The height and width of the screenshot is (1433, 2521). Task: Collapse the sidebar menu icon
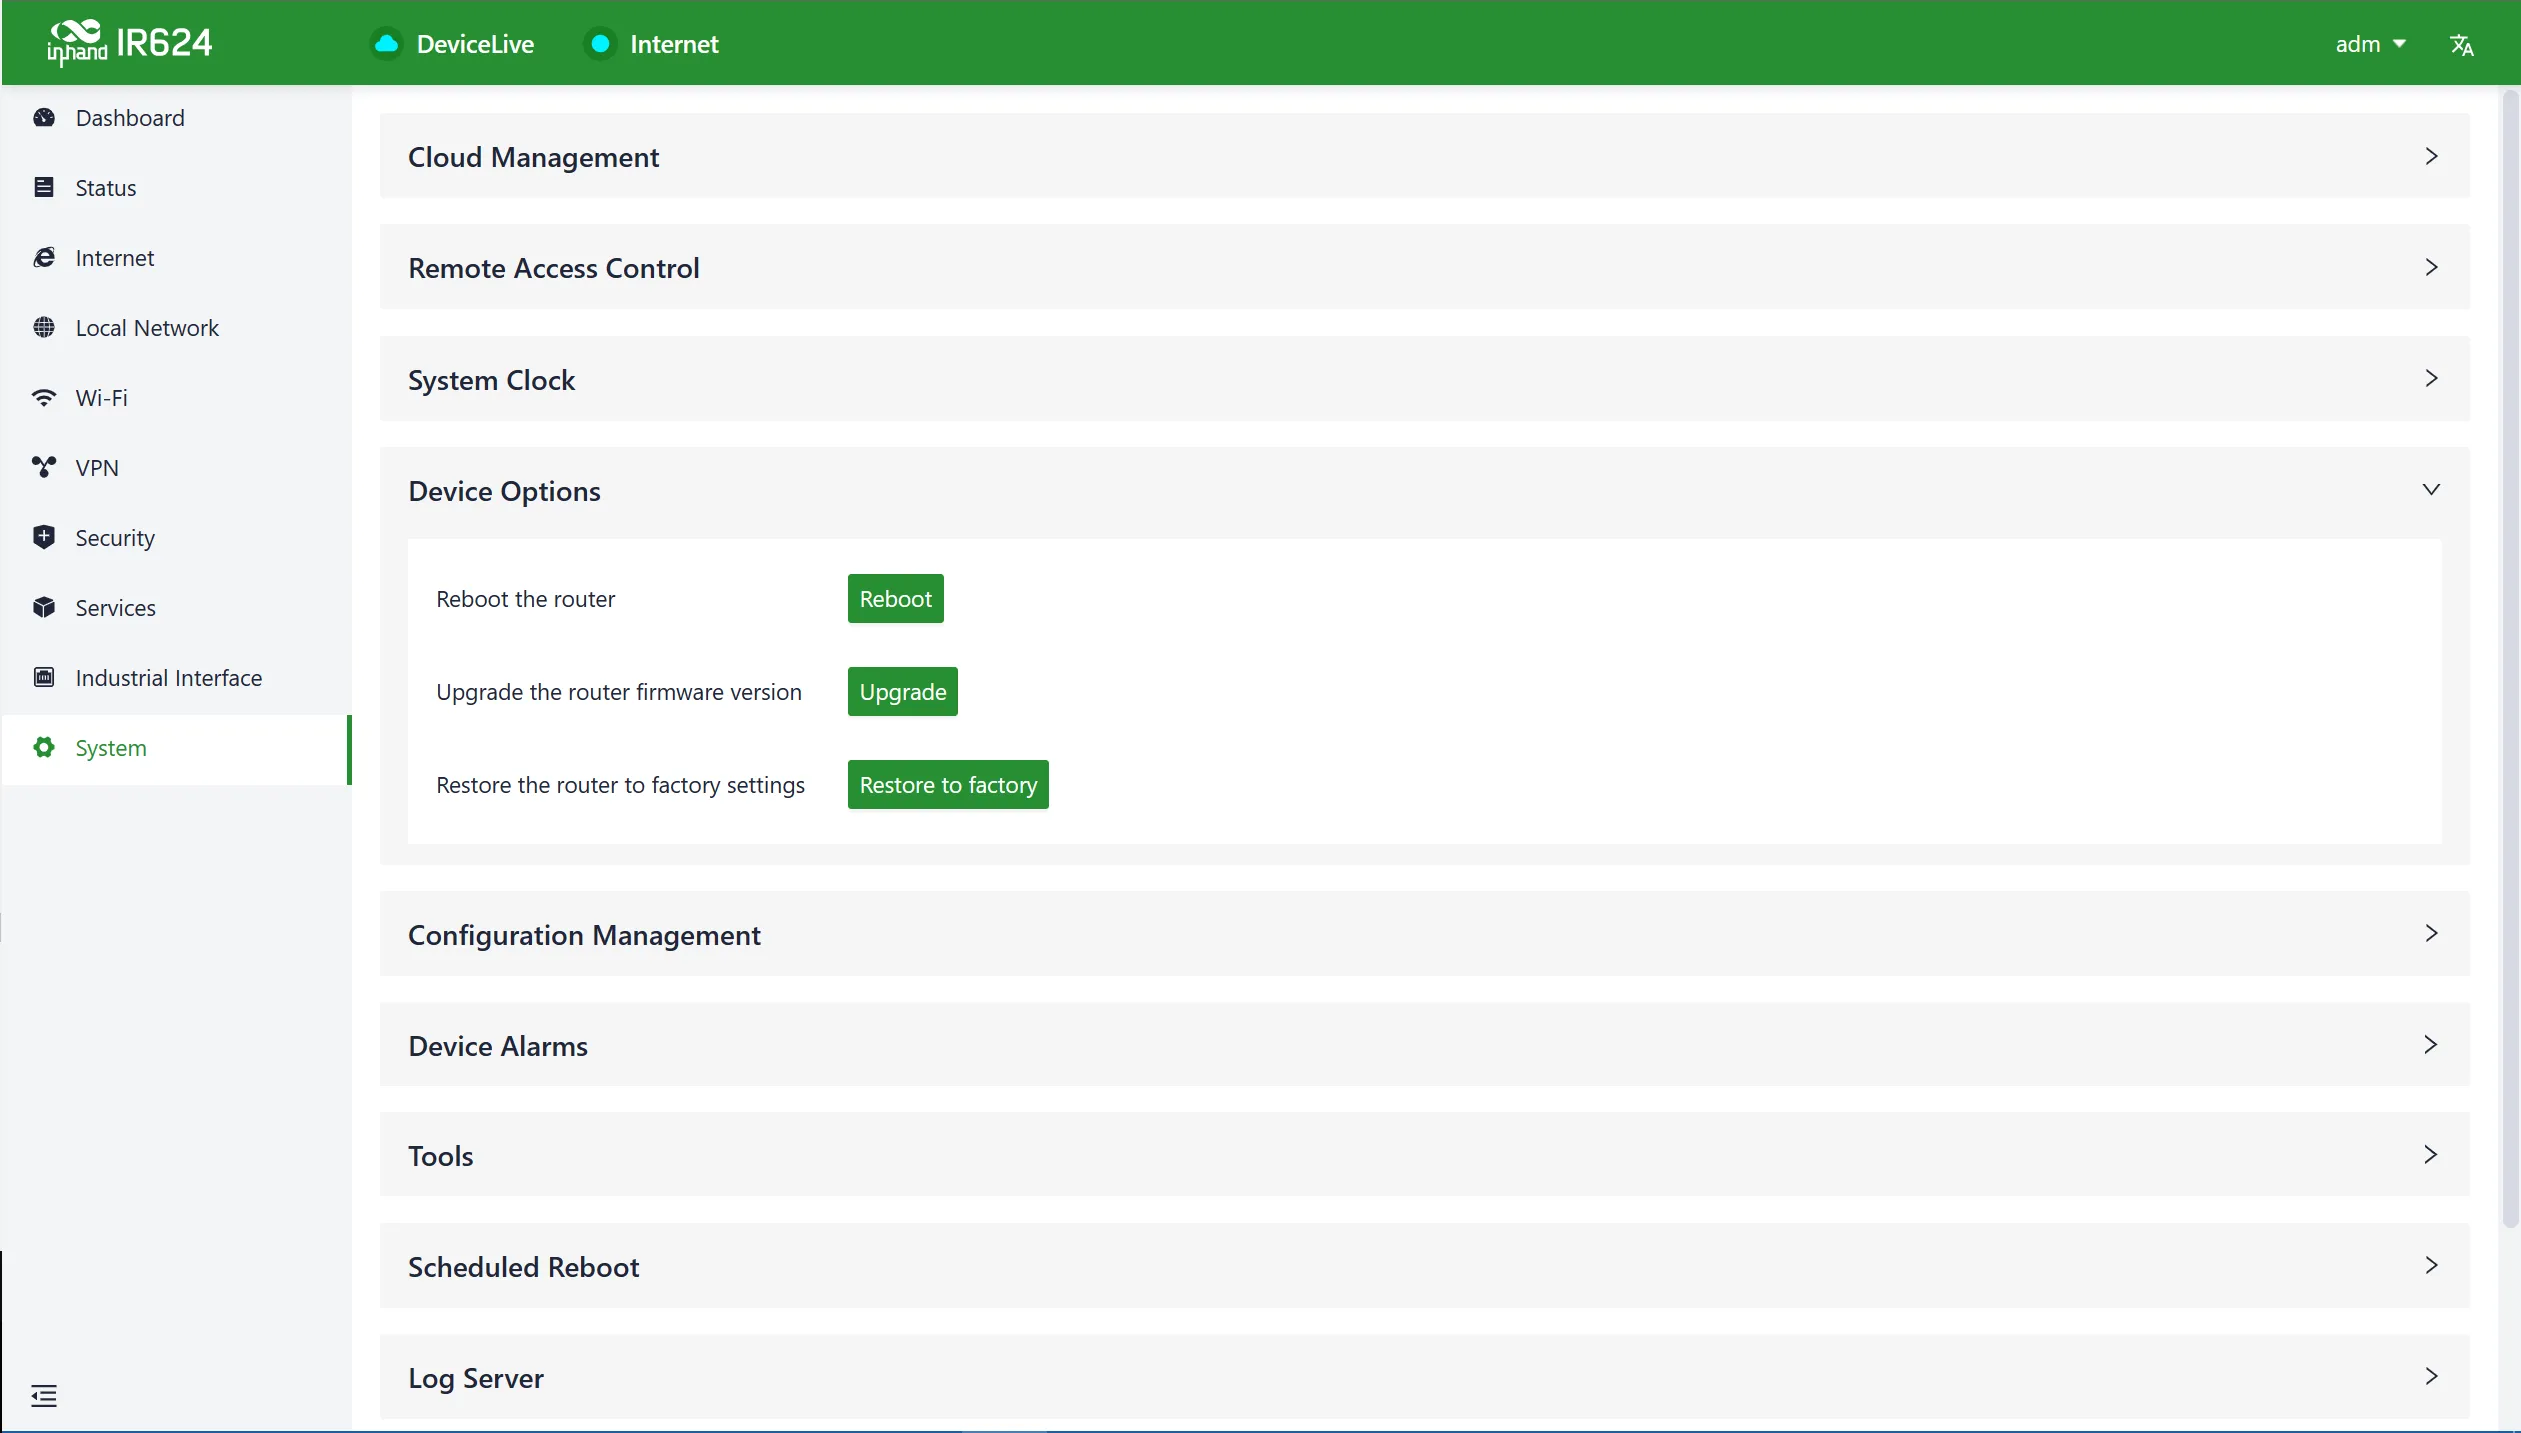click(x=44, y=1396)
